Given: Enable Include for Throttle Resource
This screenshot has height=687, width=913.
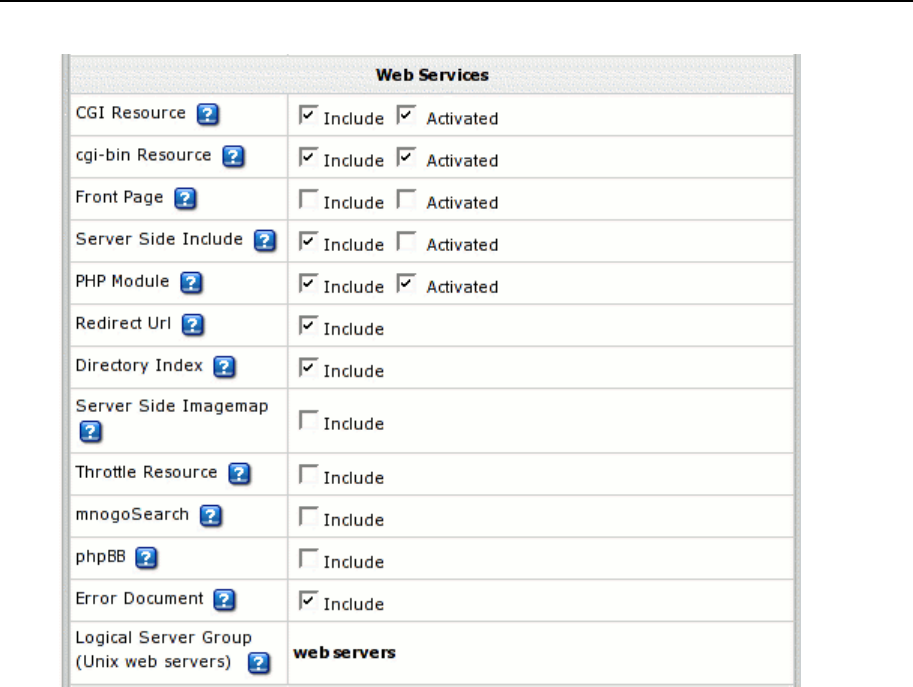Looking at the screenshot, I should pyautogui.click(x=308, y=473).
